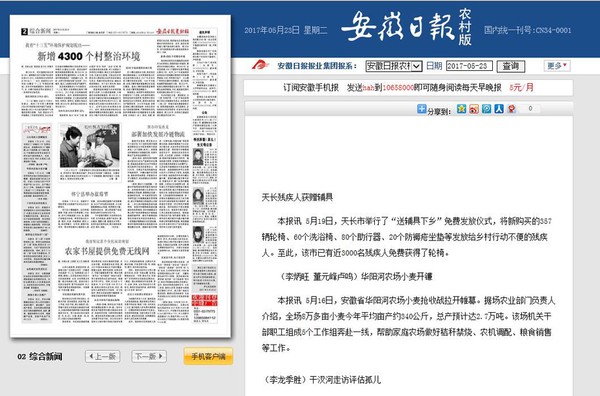Click the 分享到 label

point(439,111)
